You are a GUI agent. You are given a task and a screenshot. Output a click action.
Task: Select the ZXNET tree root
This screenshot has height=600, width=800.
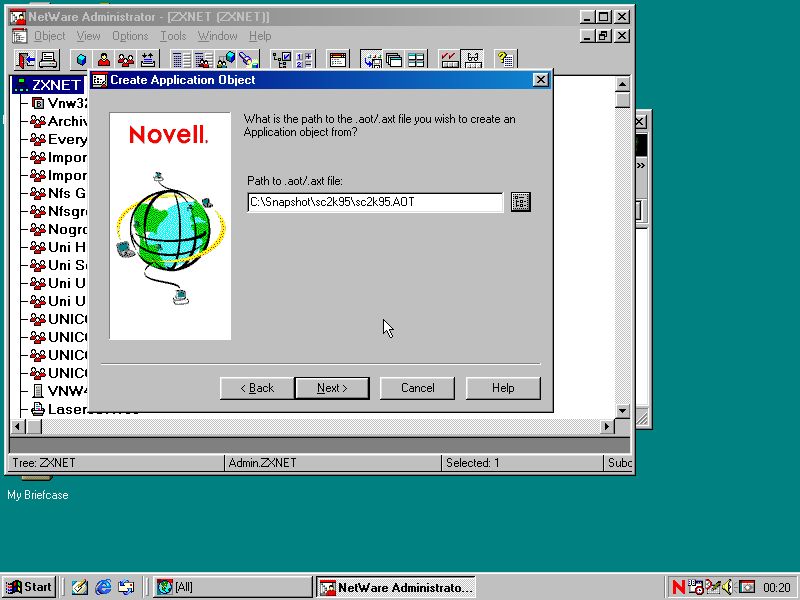click(x=49, y=85)
